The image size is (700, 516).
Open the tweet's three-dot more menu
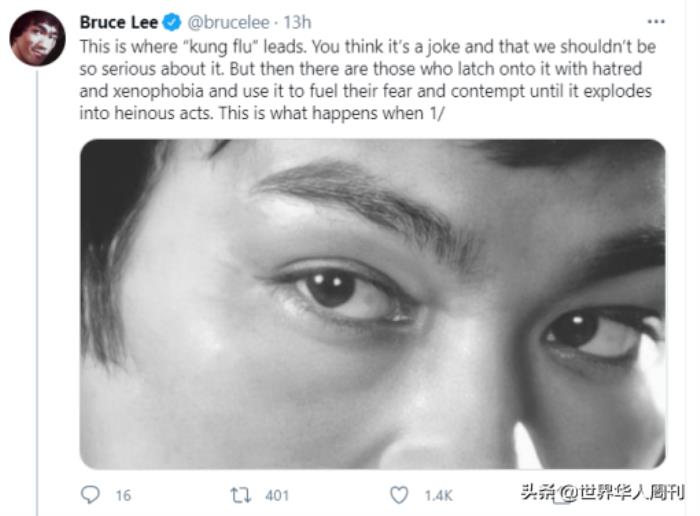pos(656,21)
